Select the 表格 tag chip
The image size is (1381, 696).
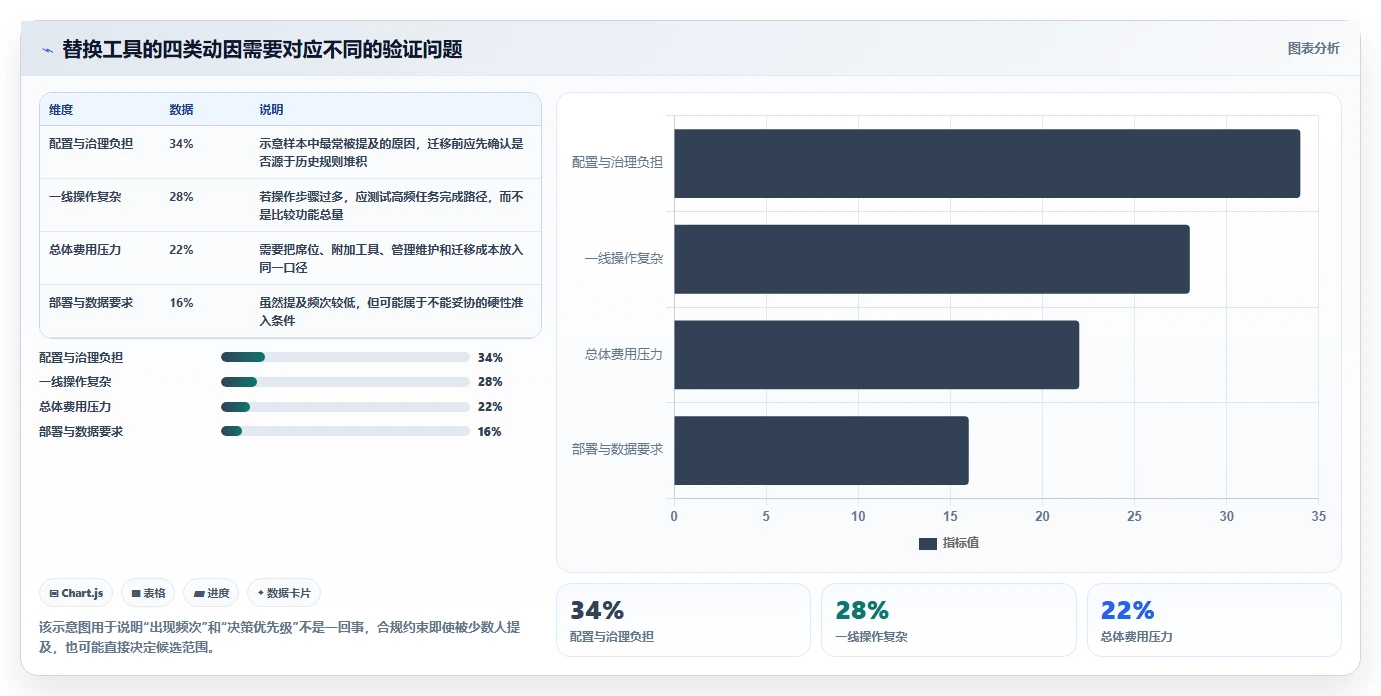coord(148,593)
